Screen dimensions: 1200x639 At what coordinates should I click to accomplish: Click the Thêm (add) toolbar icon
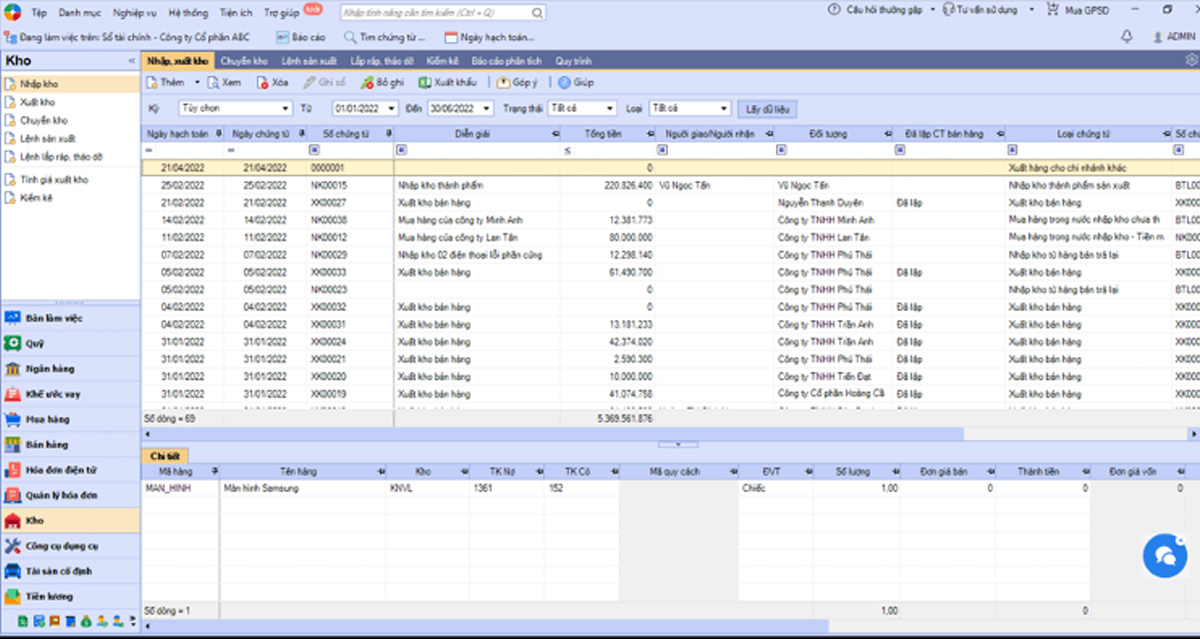coord(152,82)
